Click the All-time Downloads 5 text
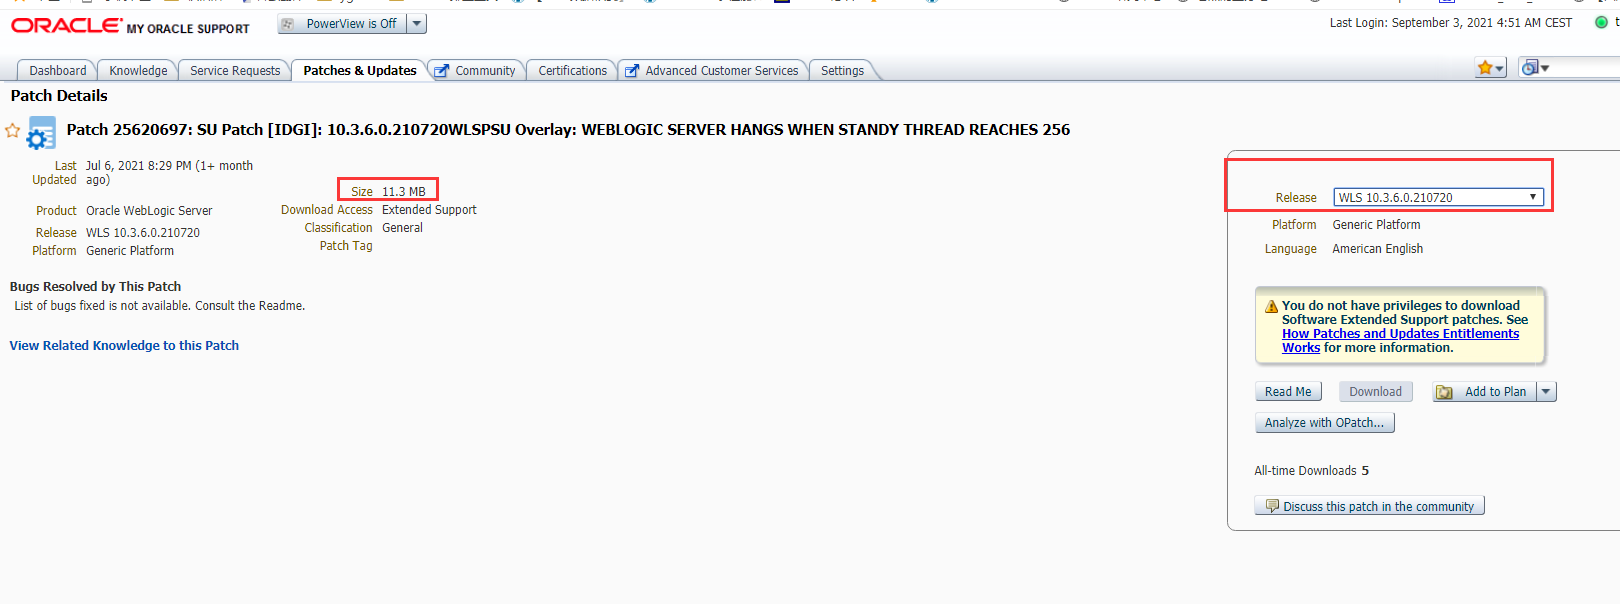Viewport: 1620px width, 604px height. (1312, 471)
